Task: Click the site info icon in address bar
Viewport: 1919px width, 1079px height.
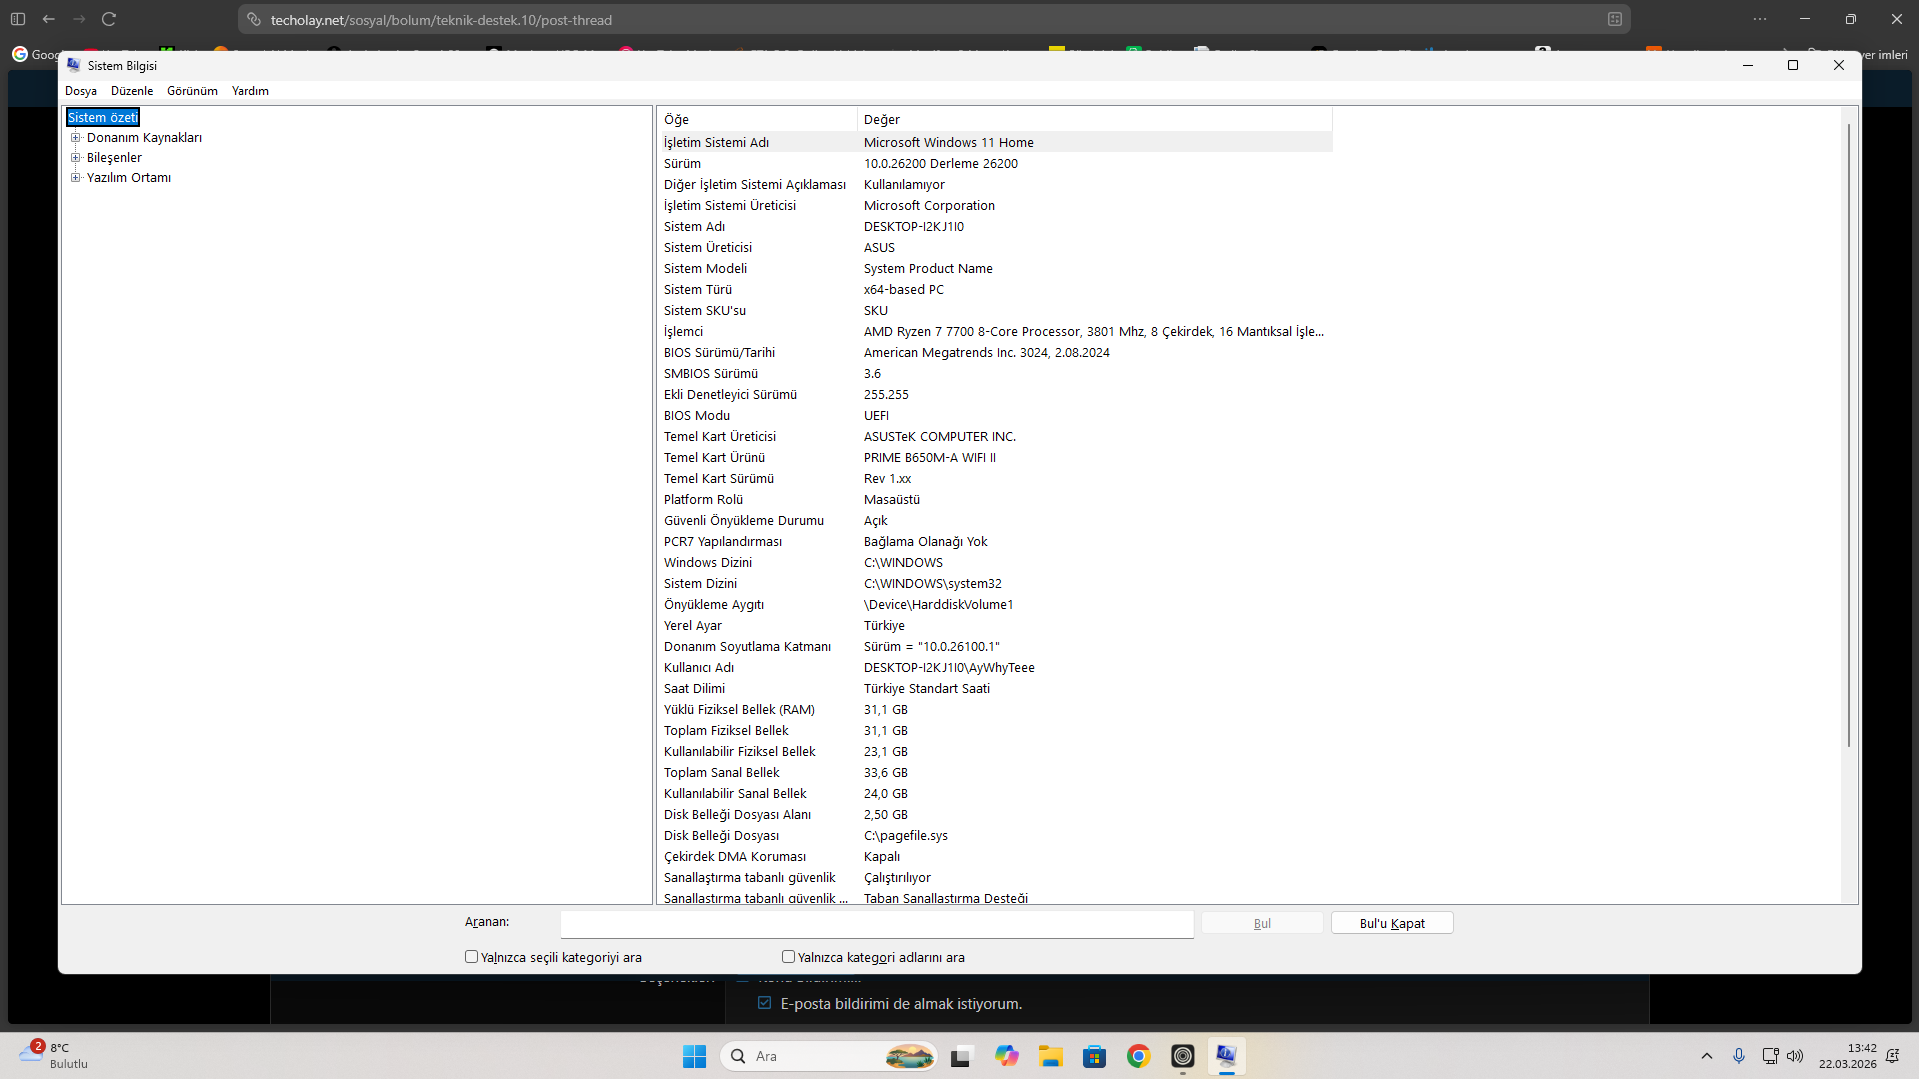Action: 254,19
